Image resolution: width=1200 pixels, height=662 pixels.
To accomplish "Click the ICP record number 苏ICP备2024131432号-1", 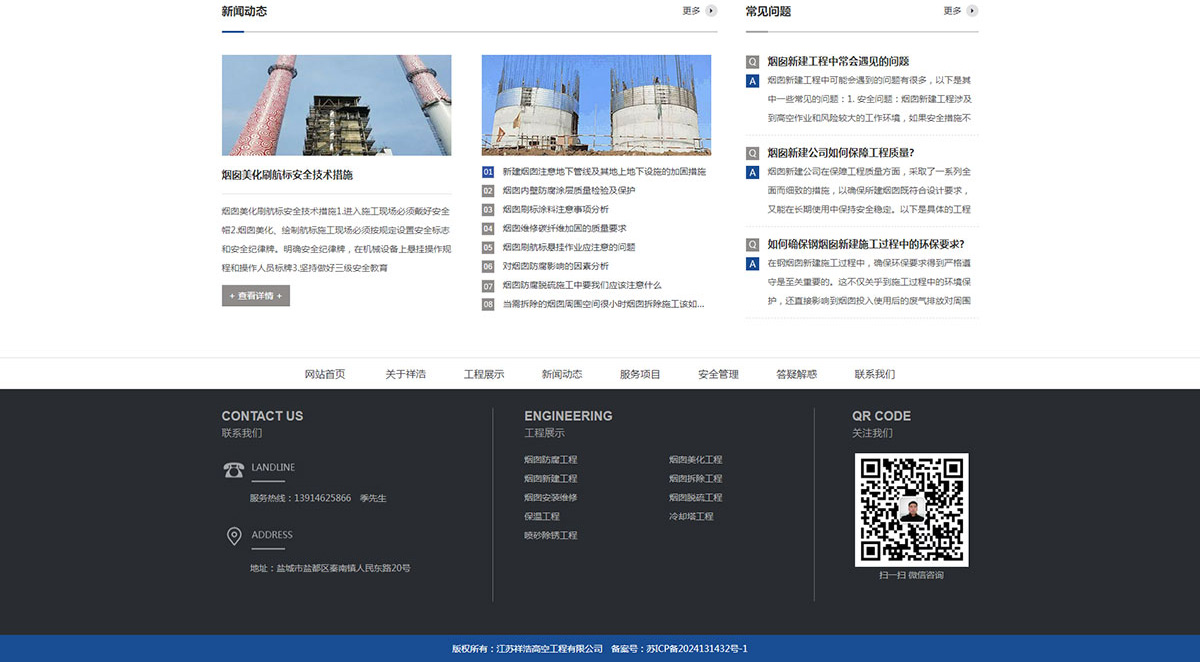I will click(696, 649).
